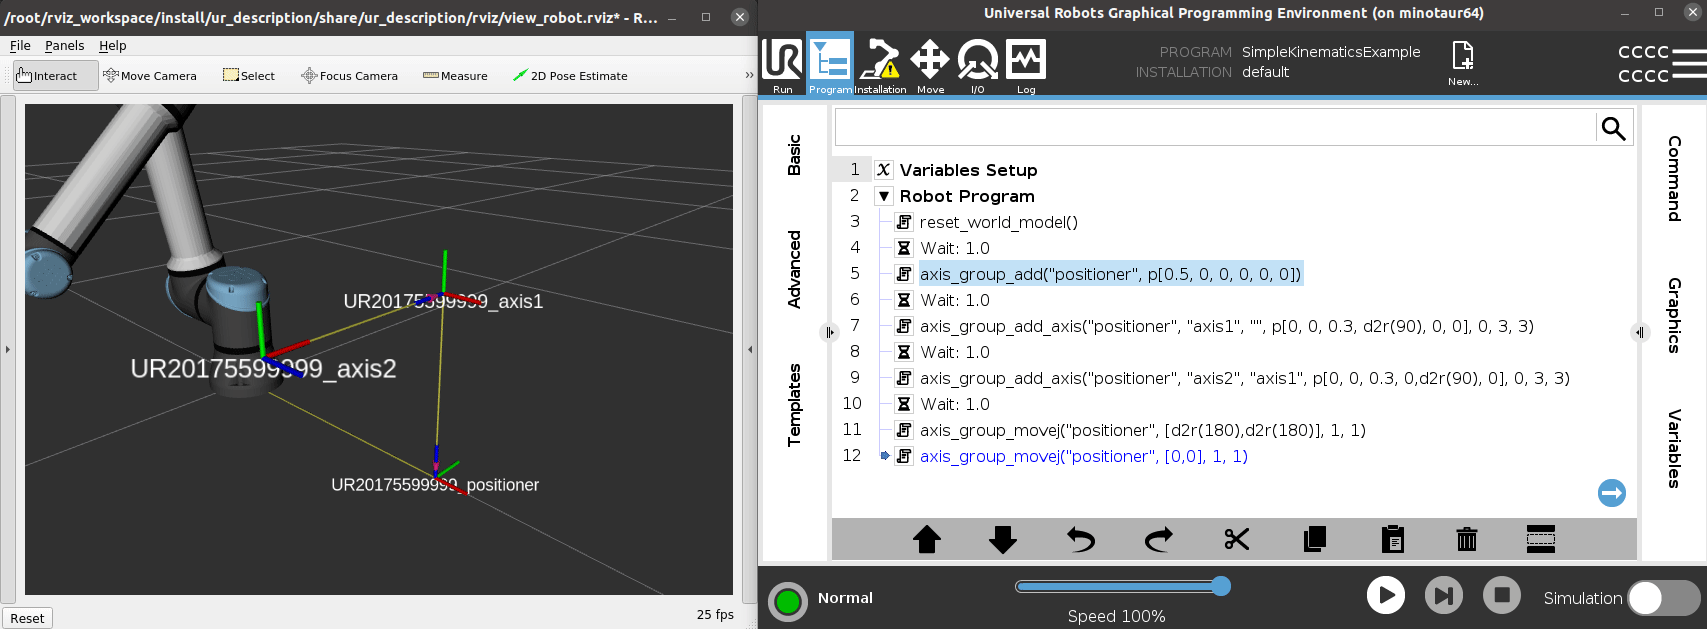Screen dimensions: 1707x629
Task: Open the Panels menu in rviz
Action: click(x=64, y=46)
